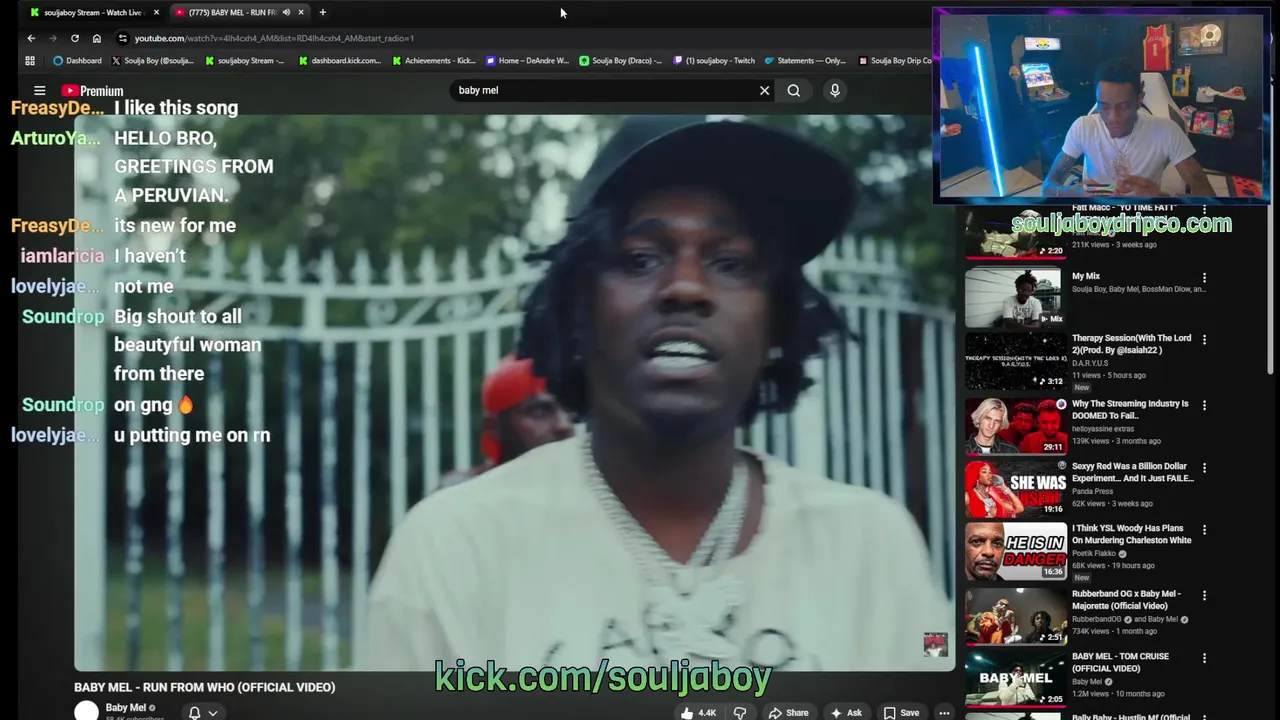Open 'Why The Streaming Industry Is DOOMED' title
1280x720 pixels.
point(1130,409)
